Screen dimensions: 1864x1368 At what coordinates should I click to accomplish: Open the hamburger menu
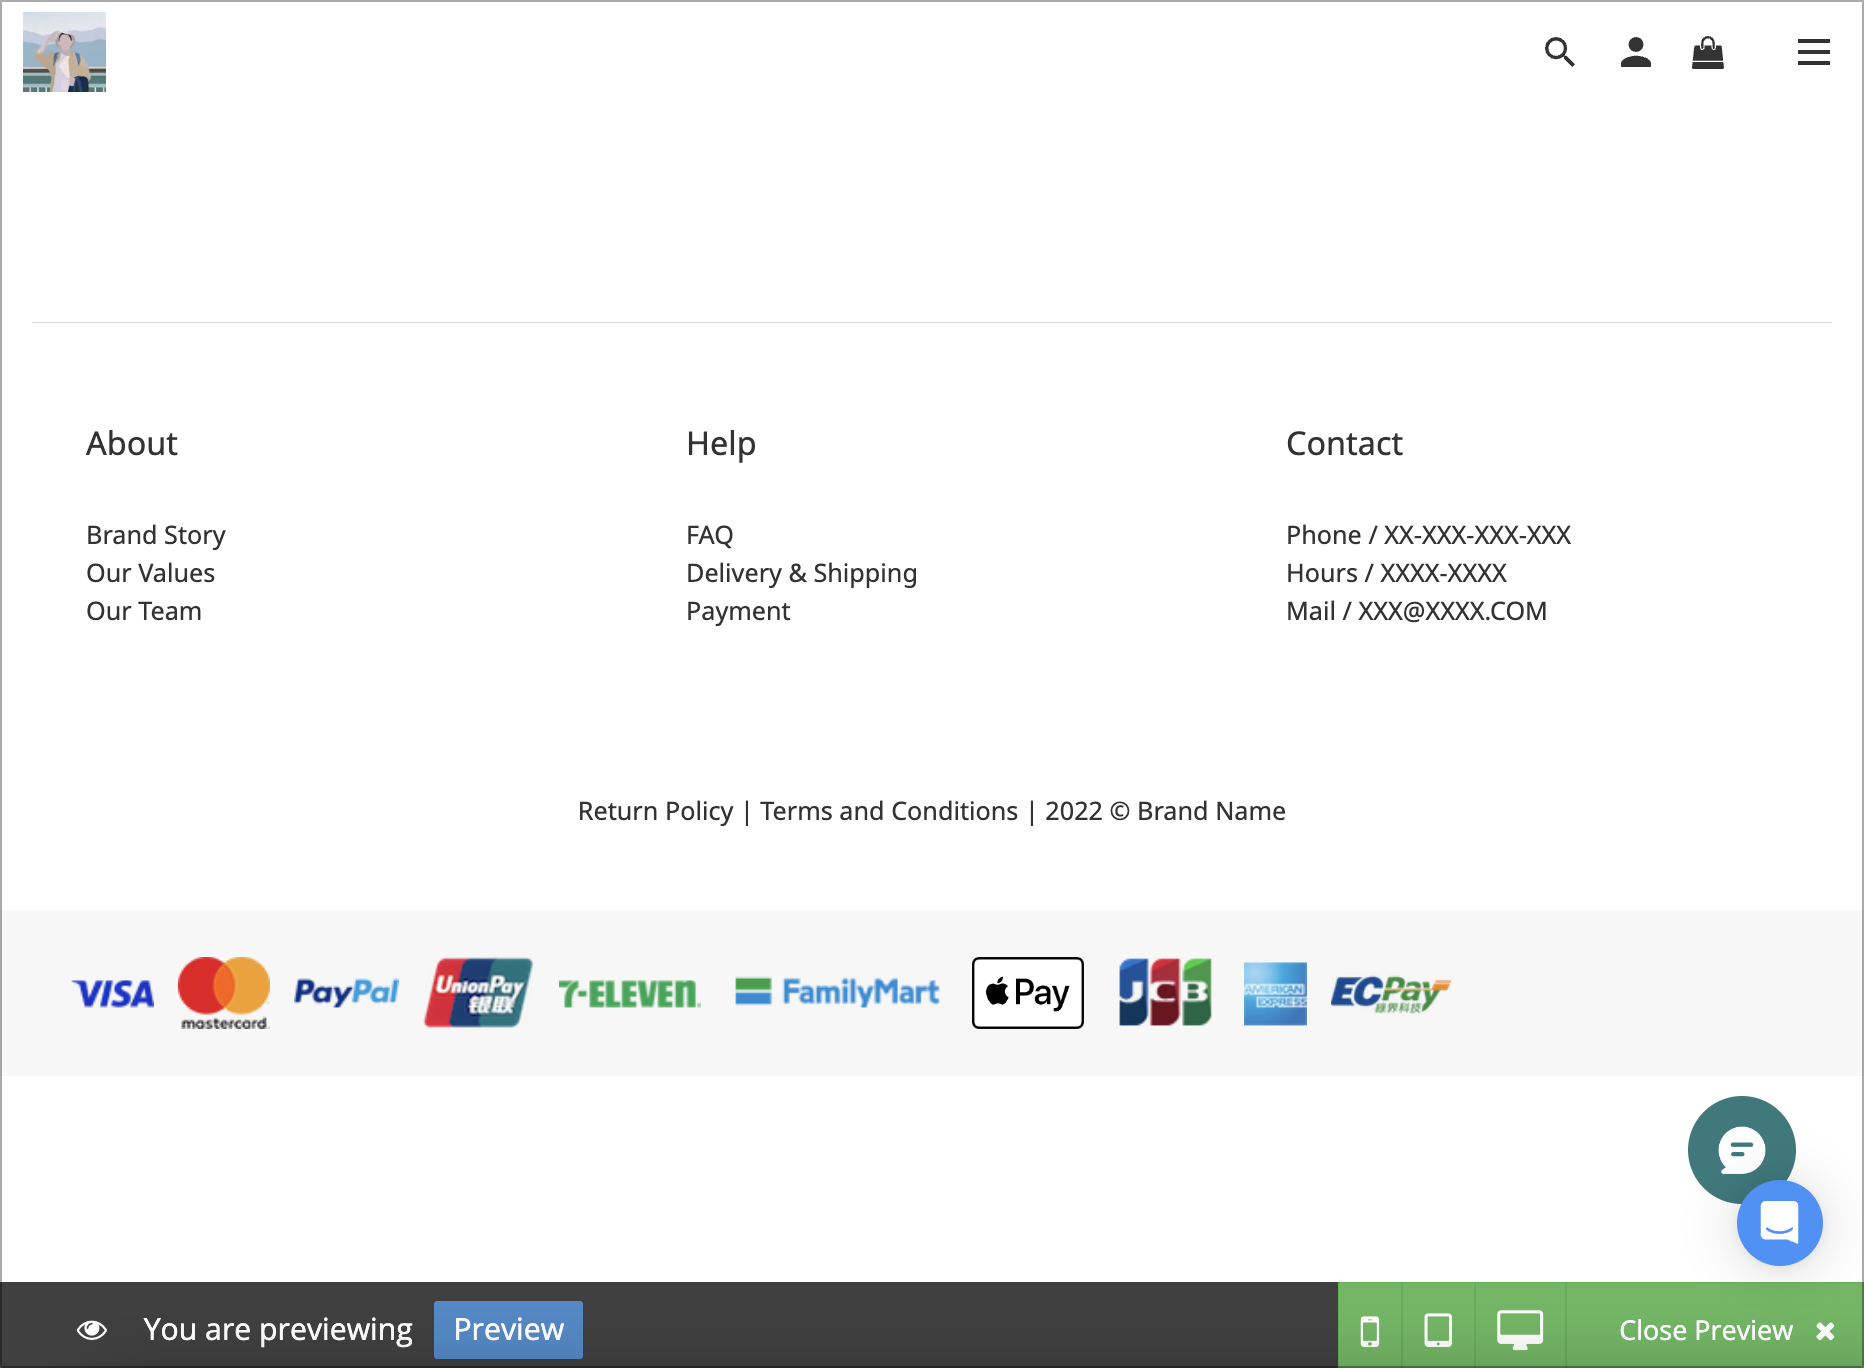[x=1813, y=52]
